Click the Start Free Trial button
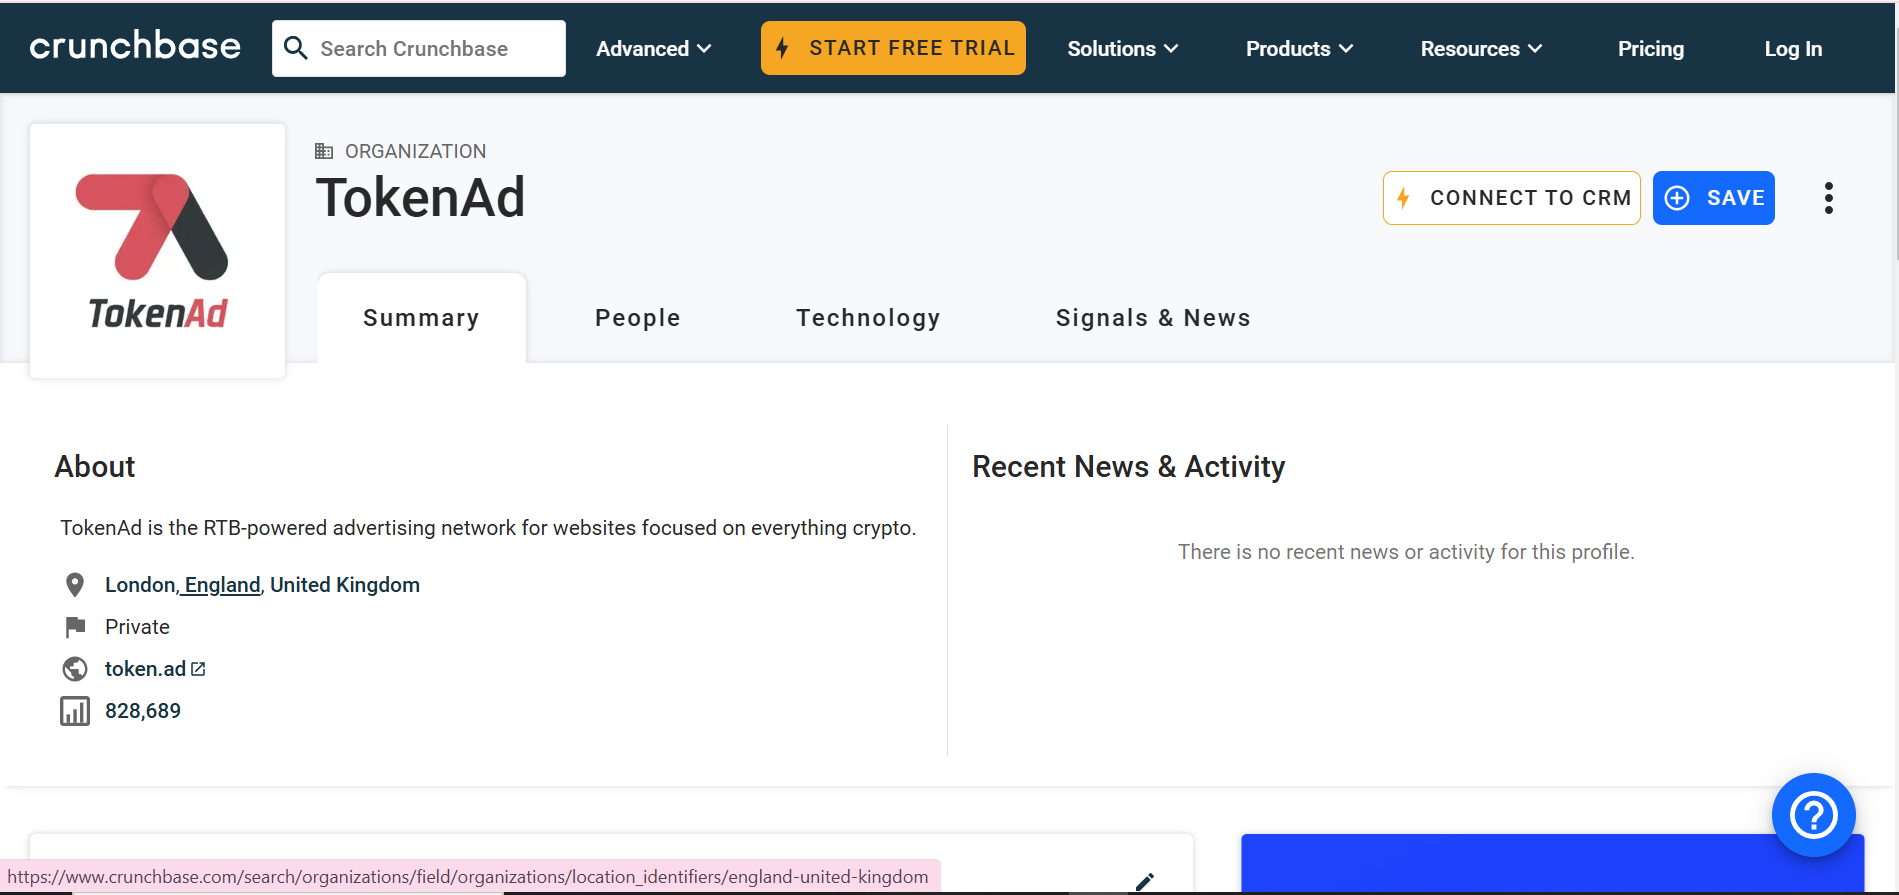Viewport: 1899px width, 895px height. [893, 48]
